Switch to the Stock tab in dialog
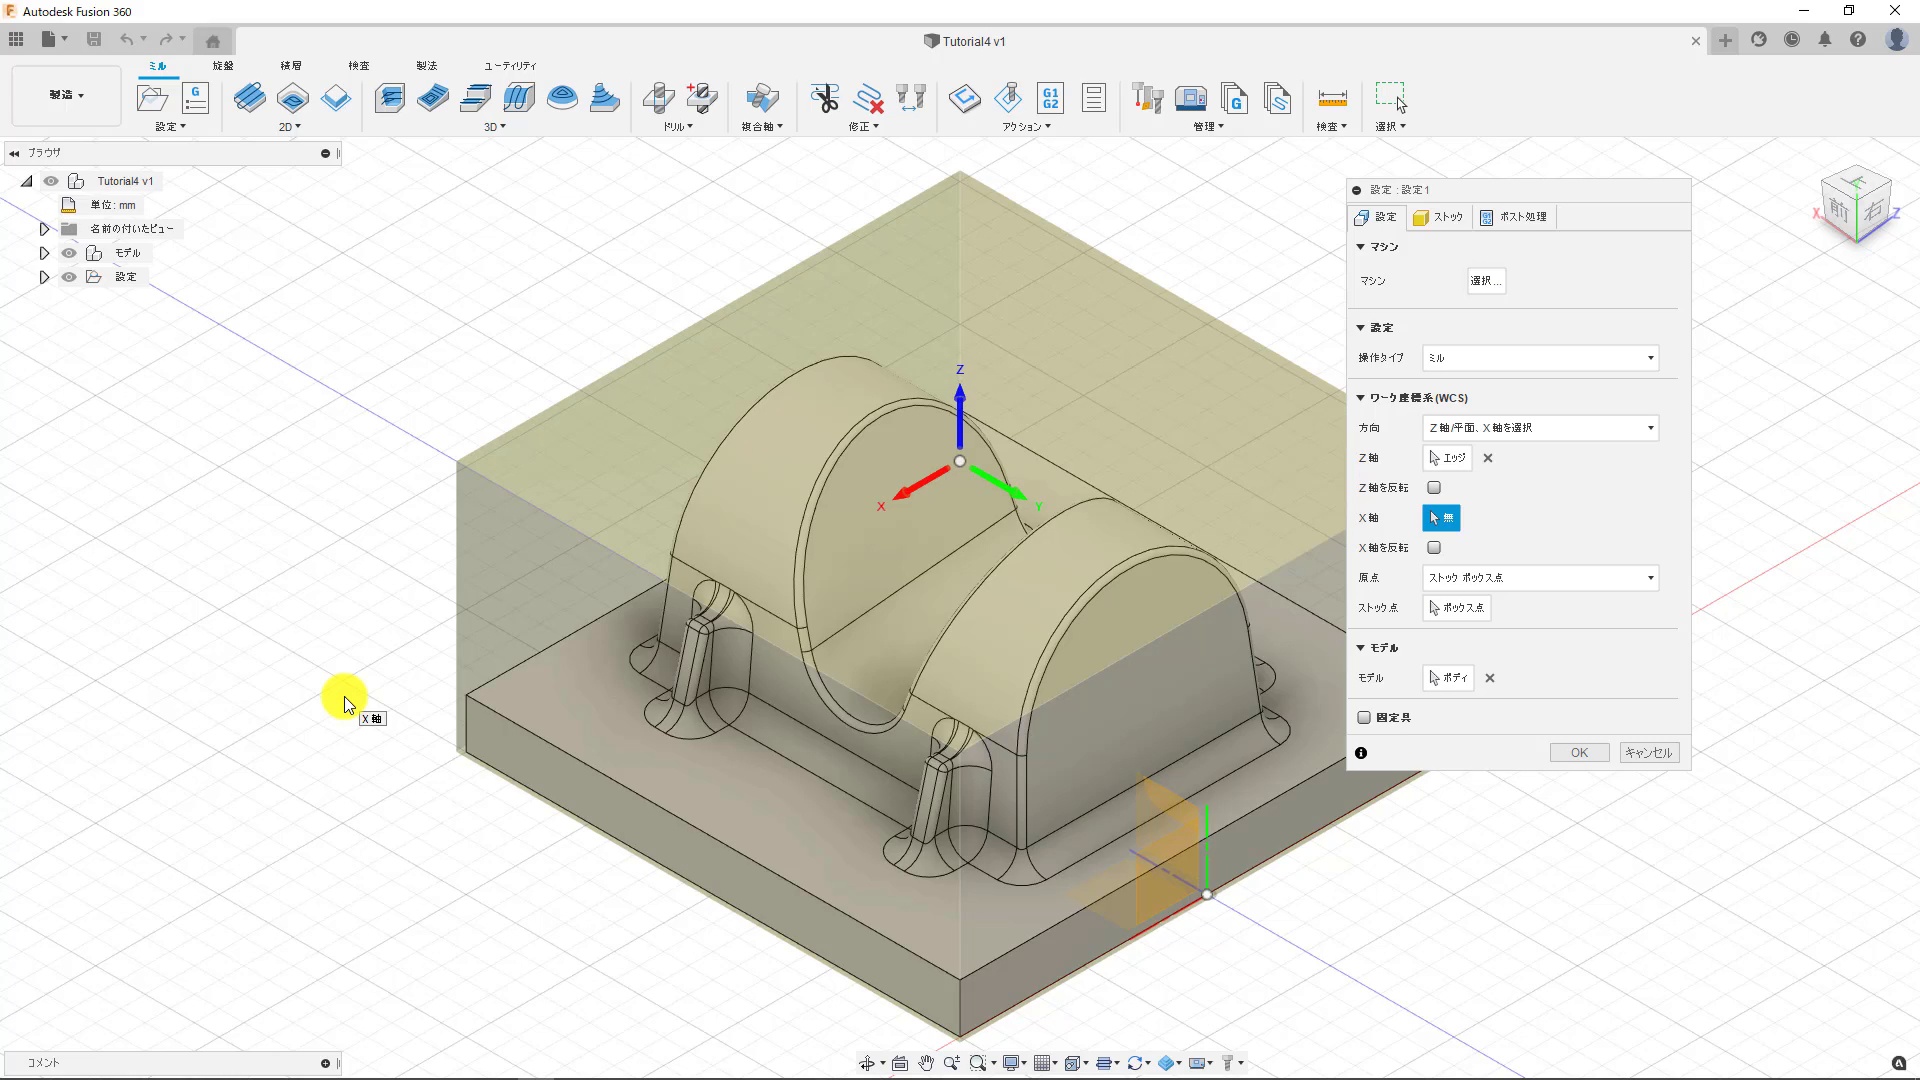The height and width of the screenshot is (1080, 1920). (1438, 217)
